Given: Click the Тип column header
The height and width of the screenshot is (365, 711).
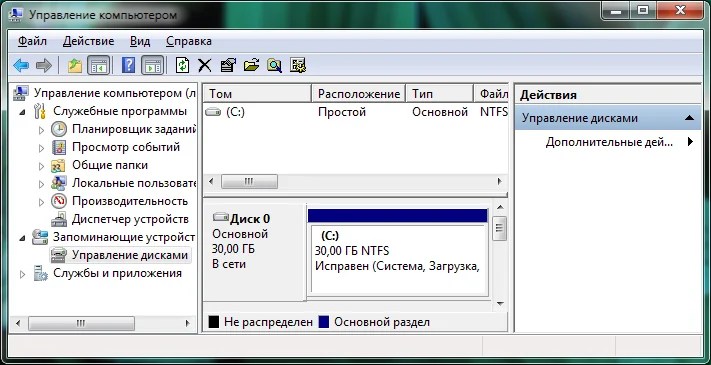Looking at the screenshot, I should [x=439, y=94].
